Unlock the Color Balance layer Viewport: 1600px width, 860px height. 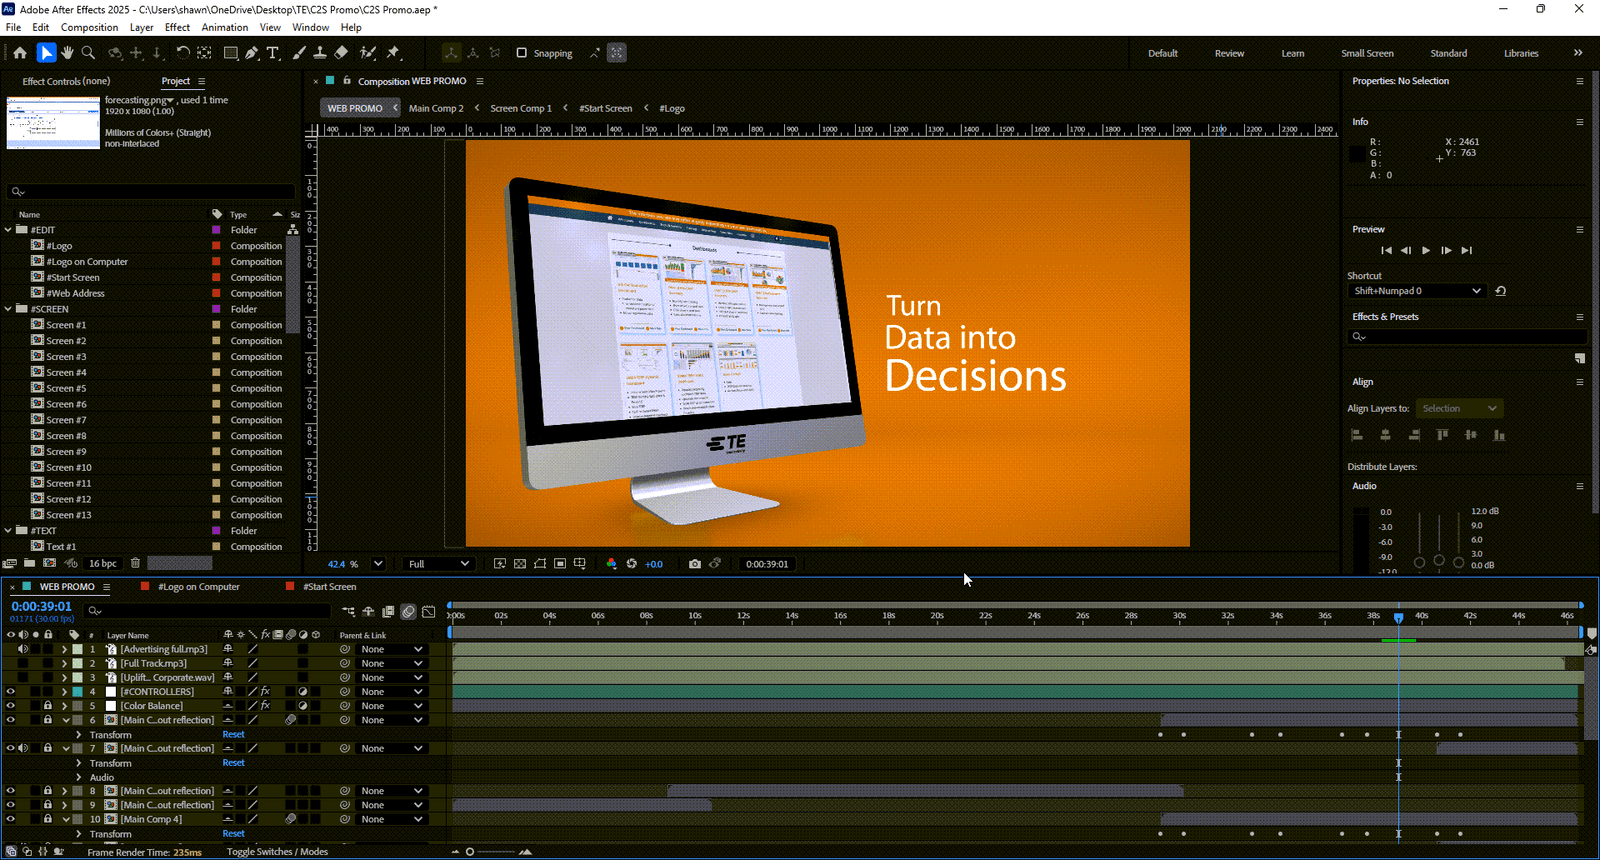coord(47,706)
